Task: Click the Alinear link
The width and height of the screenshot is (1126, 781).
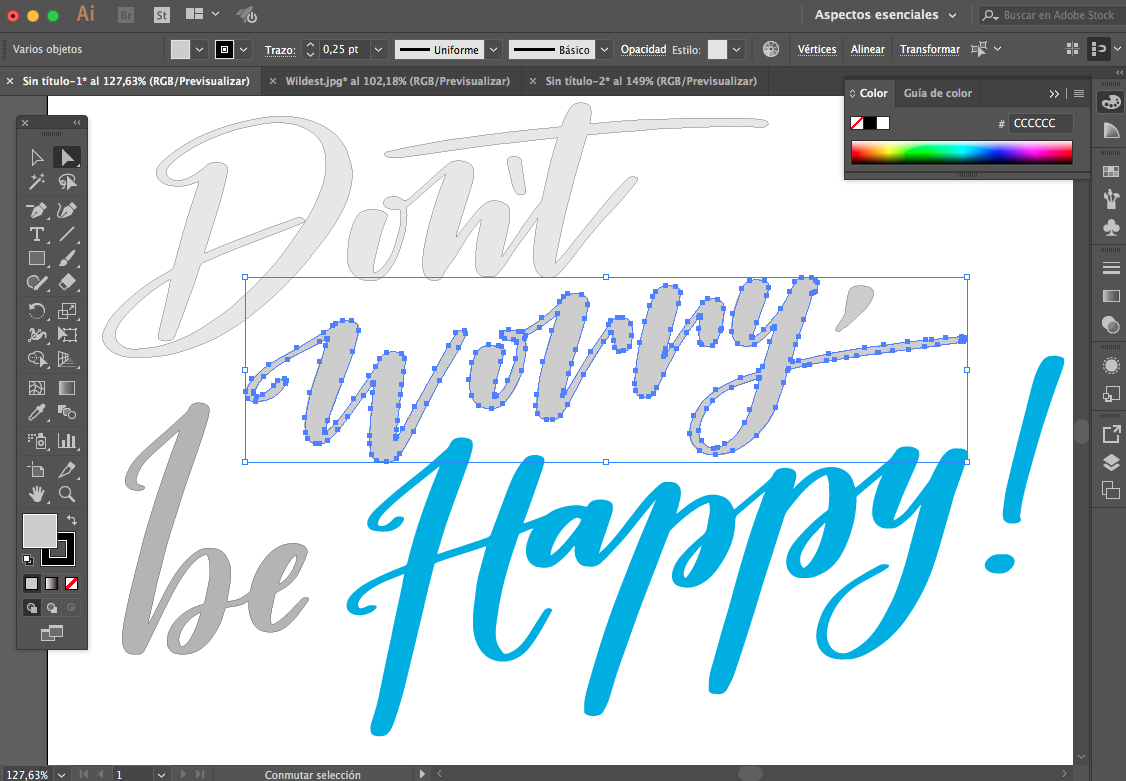Action: 867,49
